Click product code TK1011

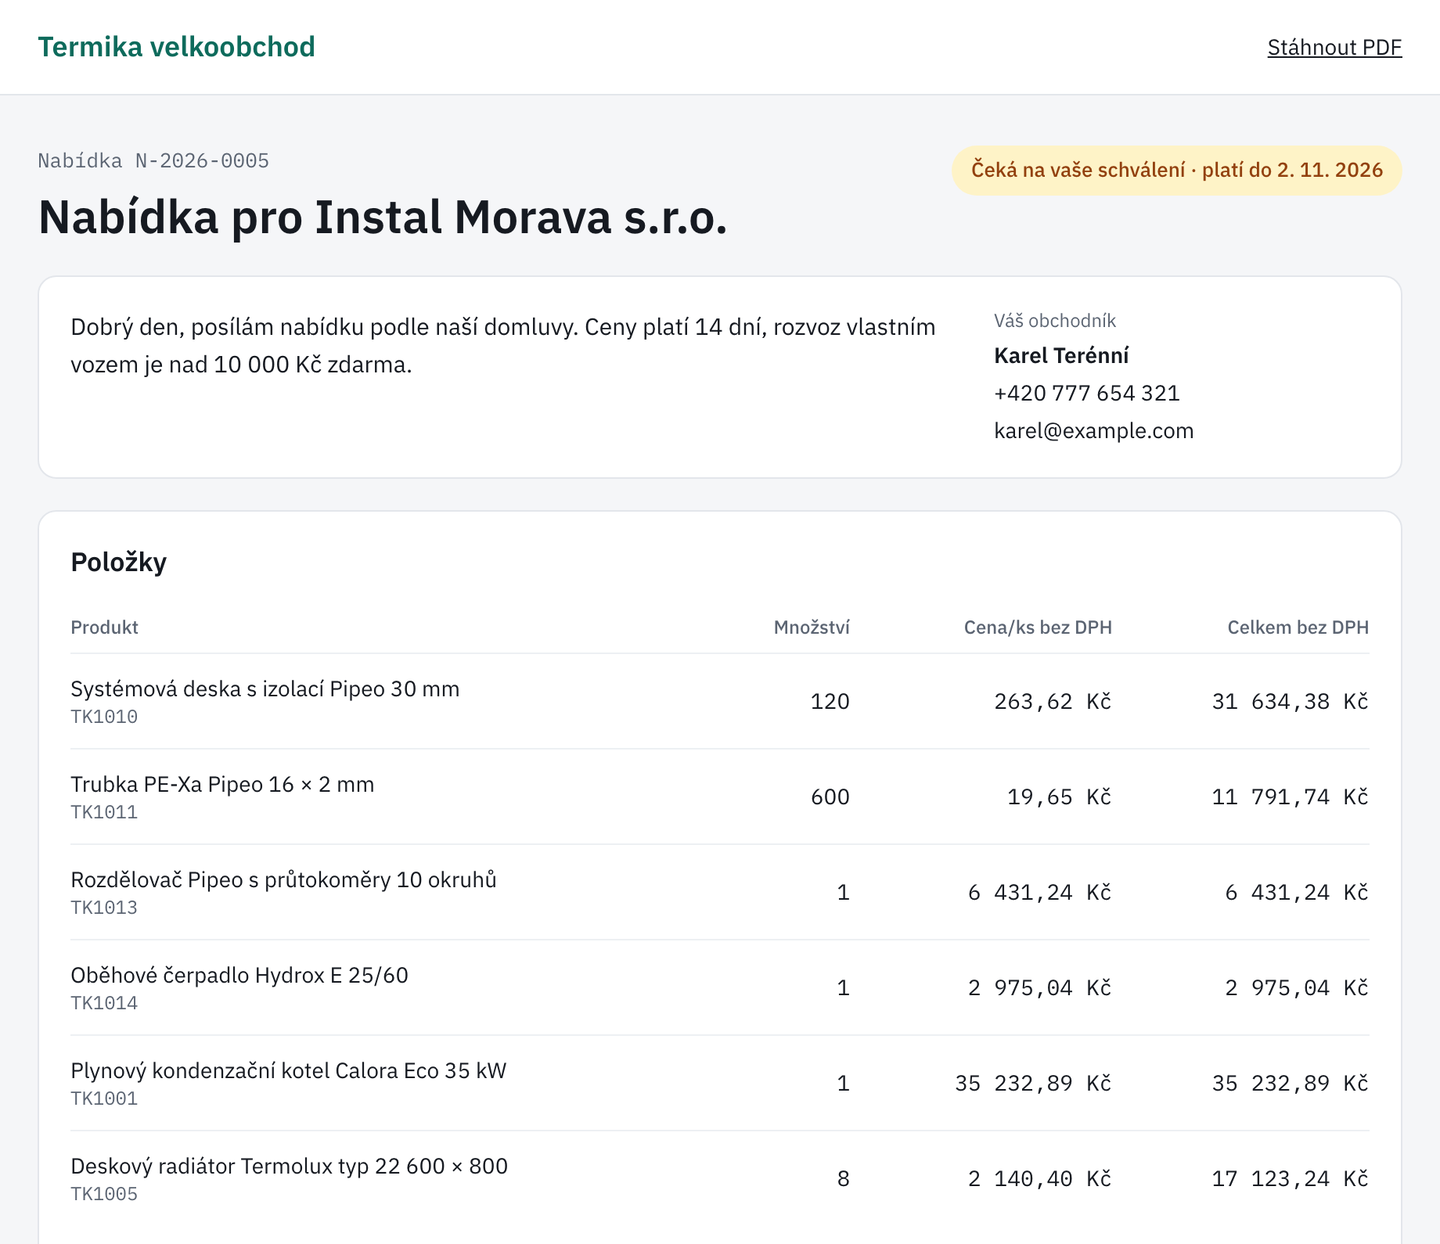point(104,812)
